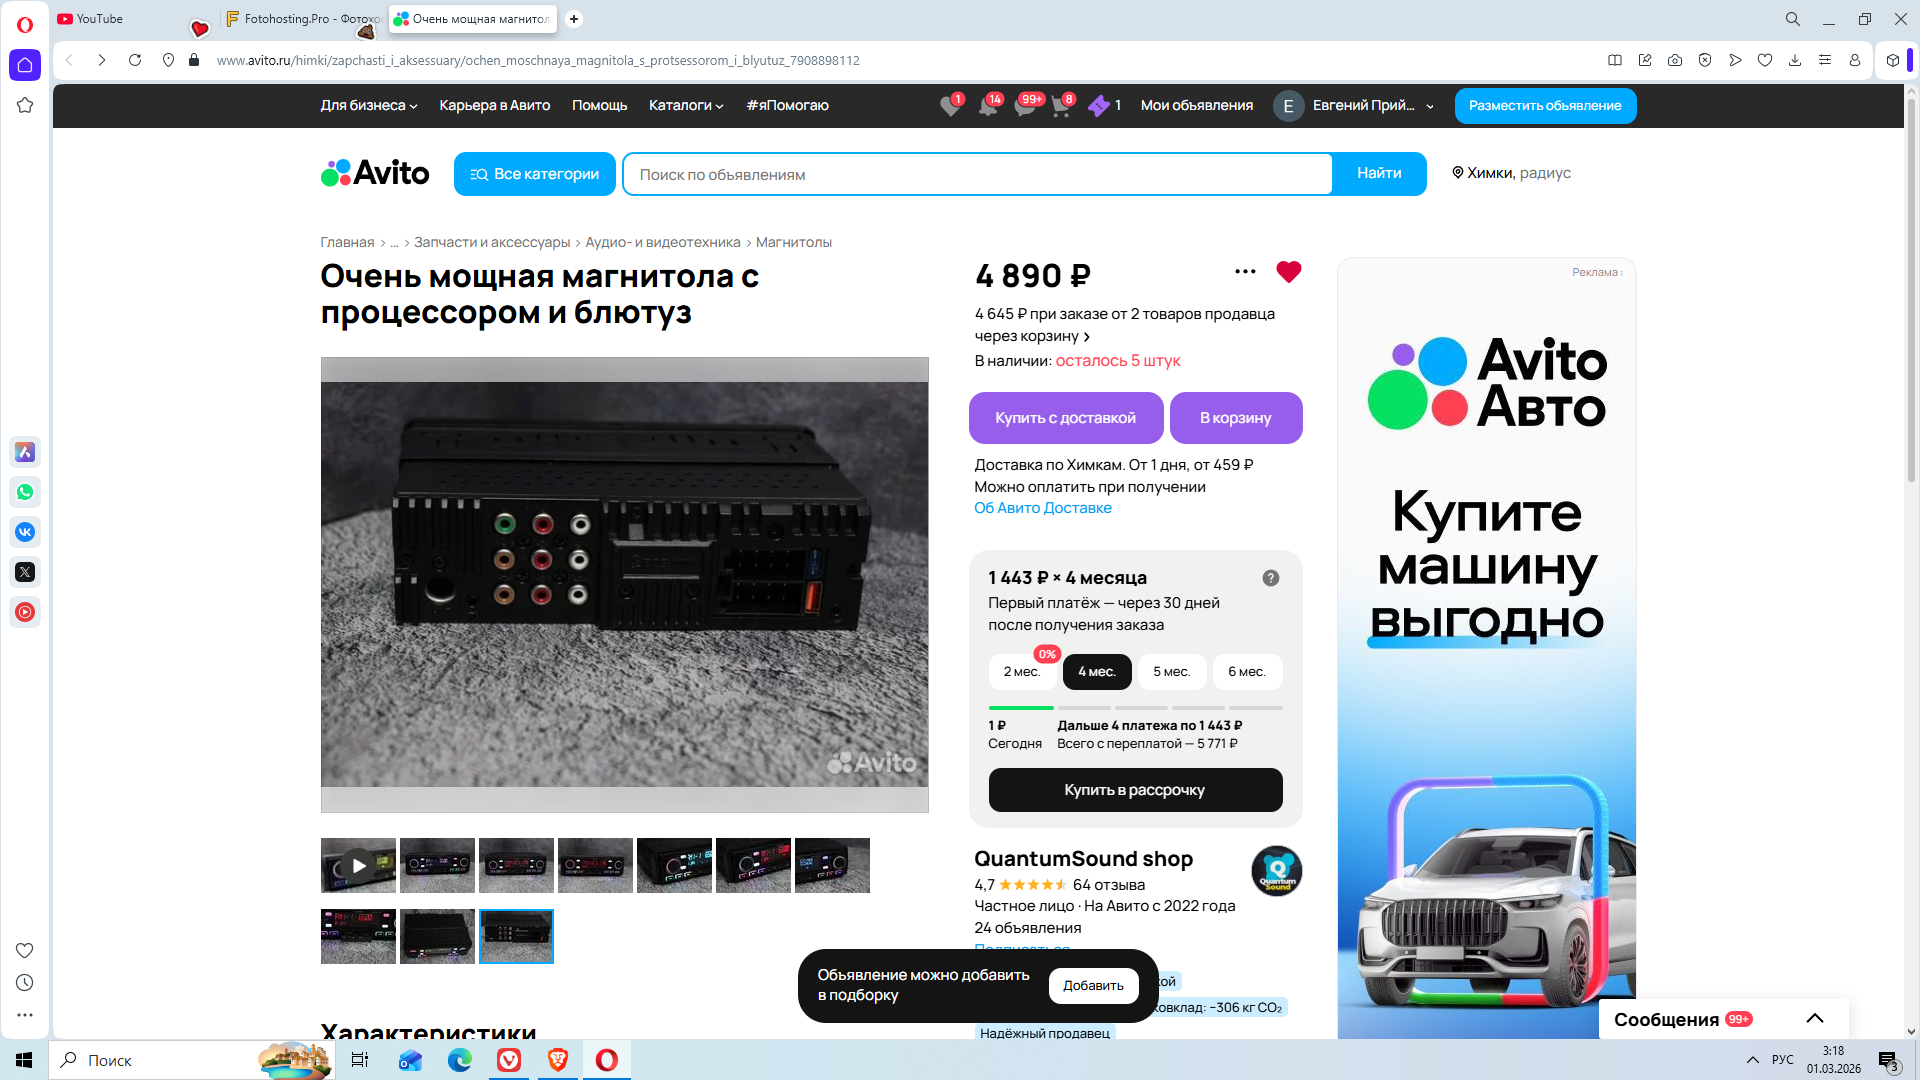This screenshot has height=1080, width=1920.
Task: Open WhatsApp in Opera sidebar
Action: 25,492
